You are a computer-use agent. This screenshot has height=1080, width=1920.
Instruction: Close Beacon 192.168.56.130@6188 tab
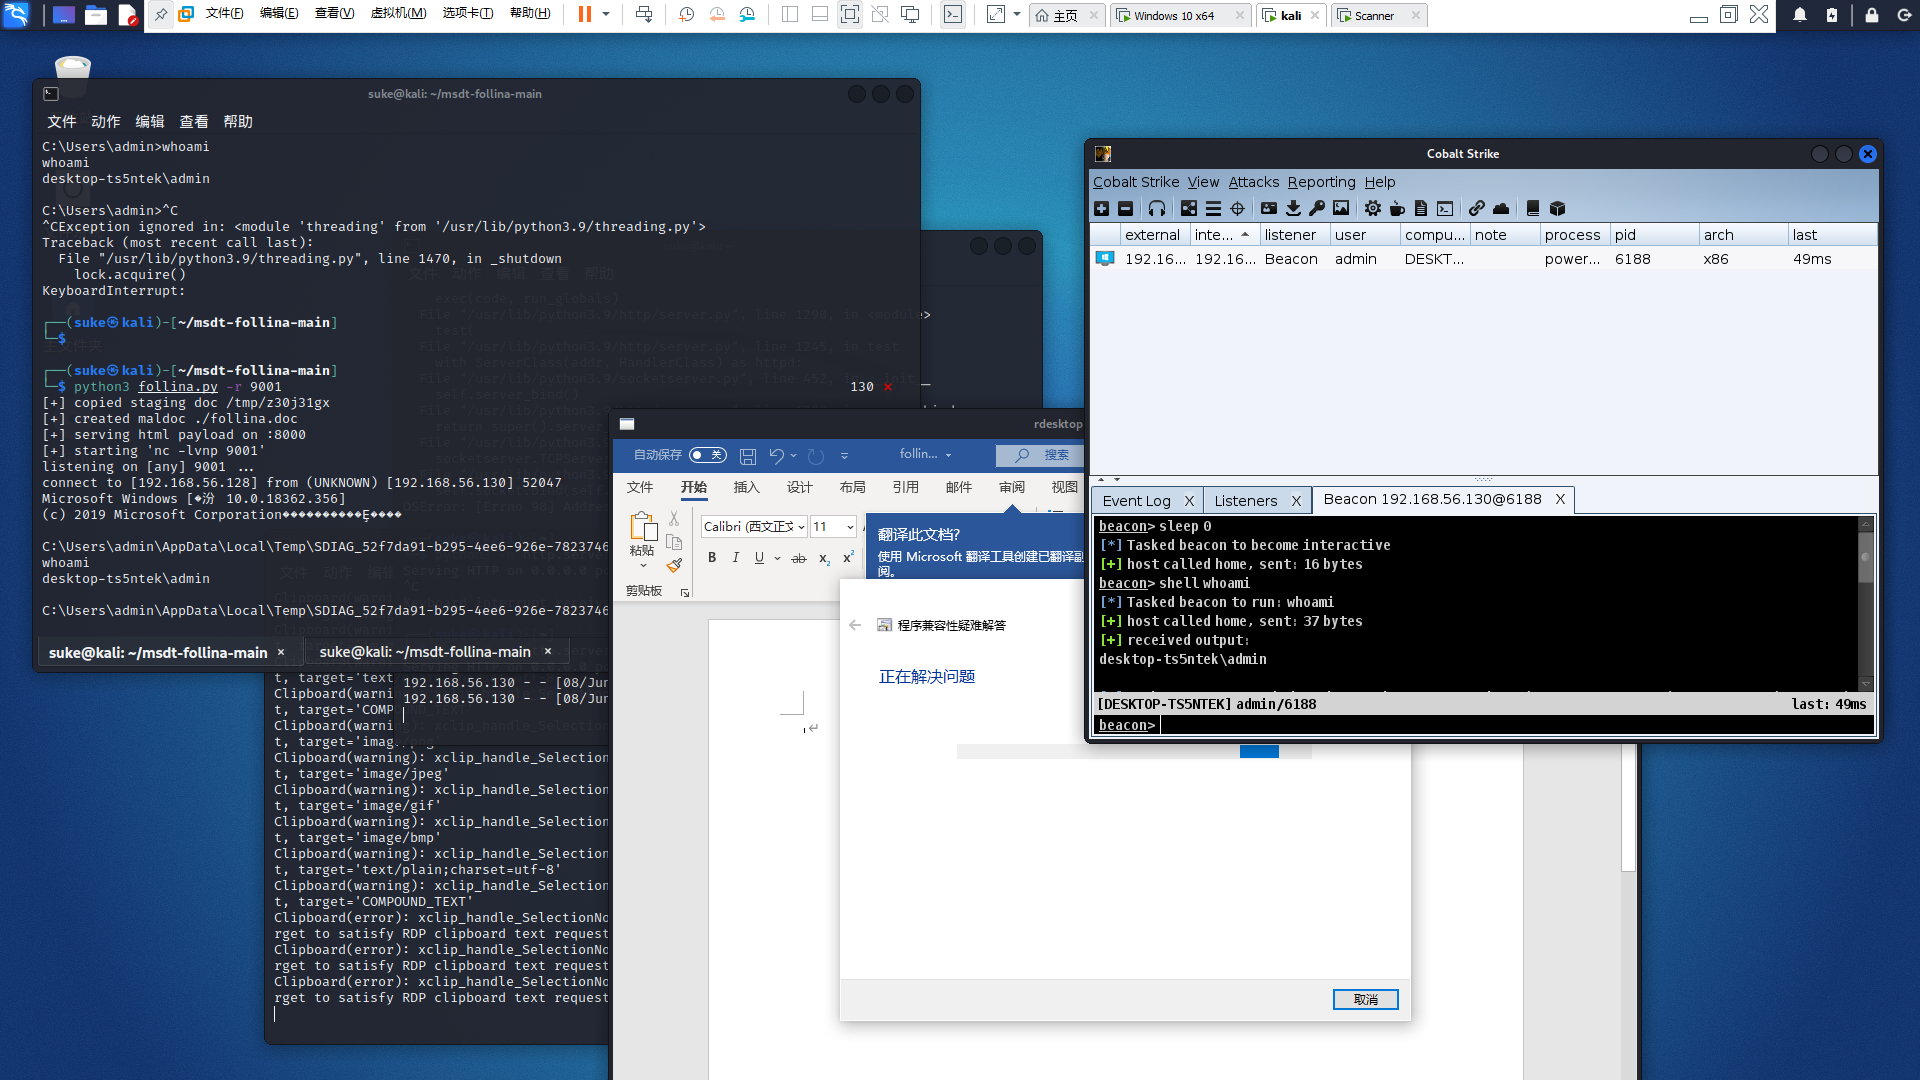point(1560,500)
